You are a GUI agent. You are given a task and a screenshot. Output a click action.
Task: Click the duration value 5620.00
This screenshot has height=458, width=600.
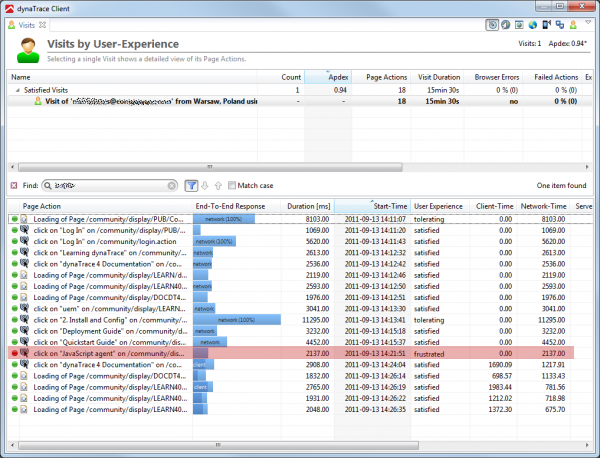(x=317, y=241)
